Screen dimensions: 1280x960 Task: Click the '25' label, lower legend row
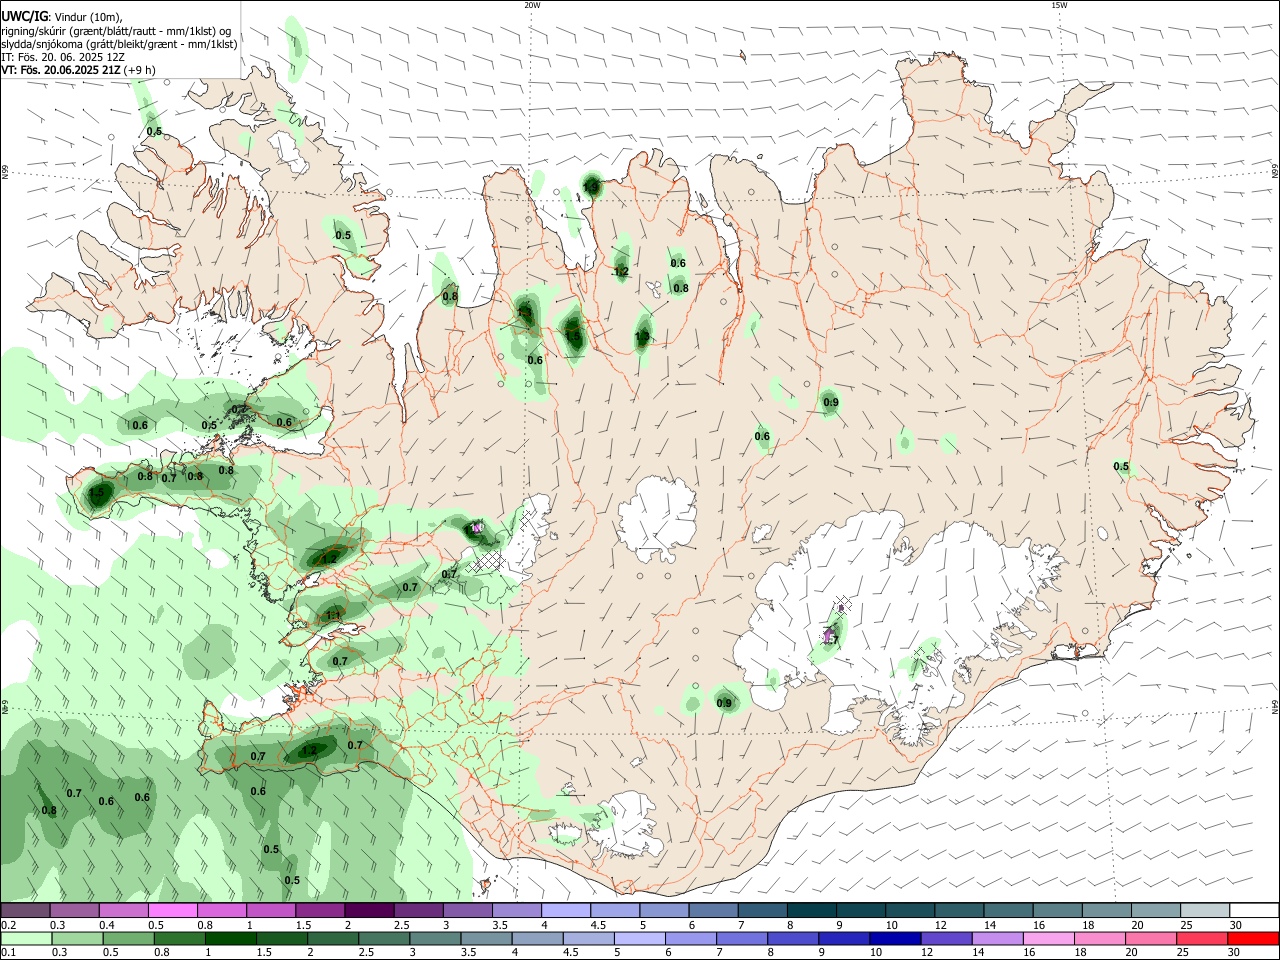(x=1184, y=952)
